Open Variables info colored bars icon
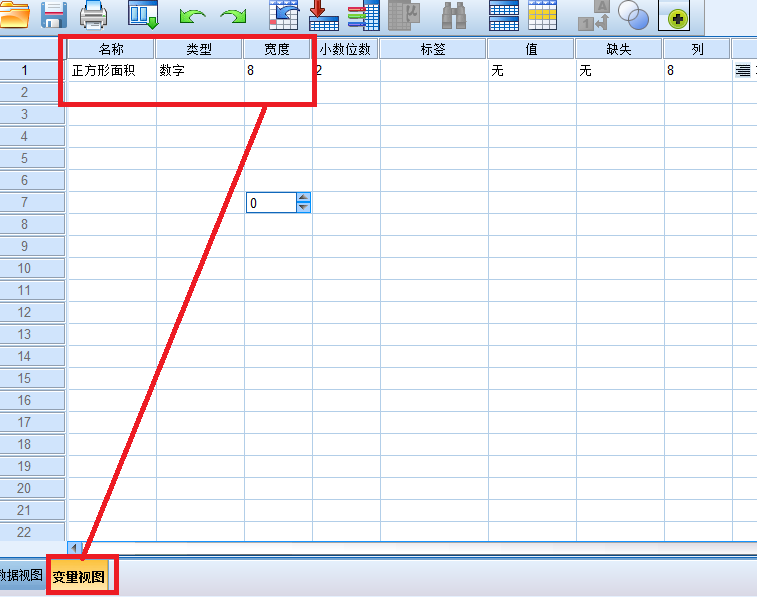 click(364, 15)
